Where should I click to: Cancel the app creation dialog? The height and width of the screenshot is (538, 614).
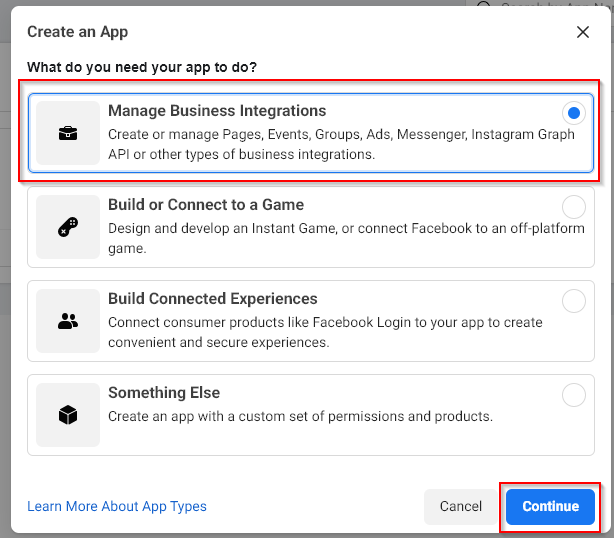[461, 507]
